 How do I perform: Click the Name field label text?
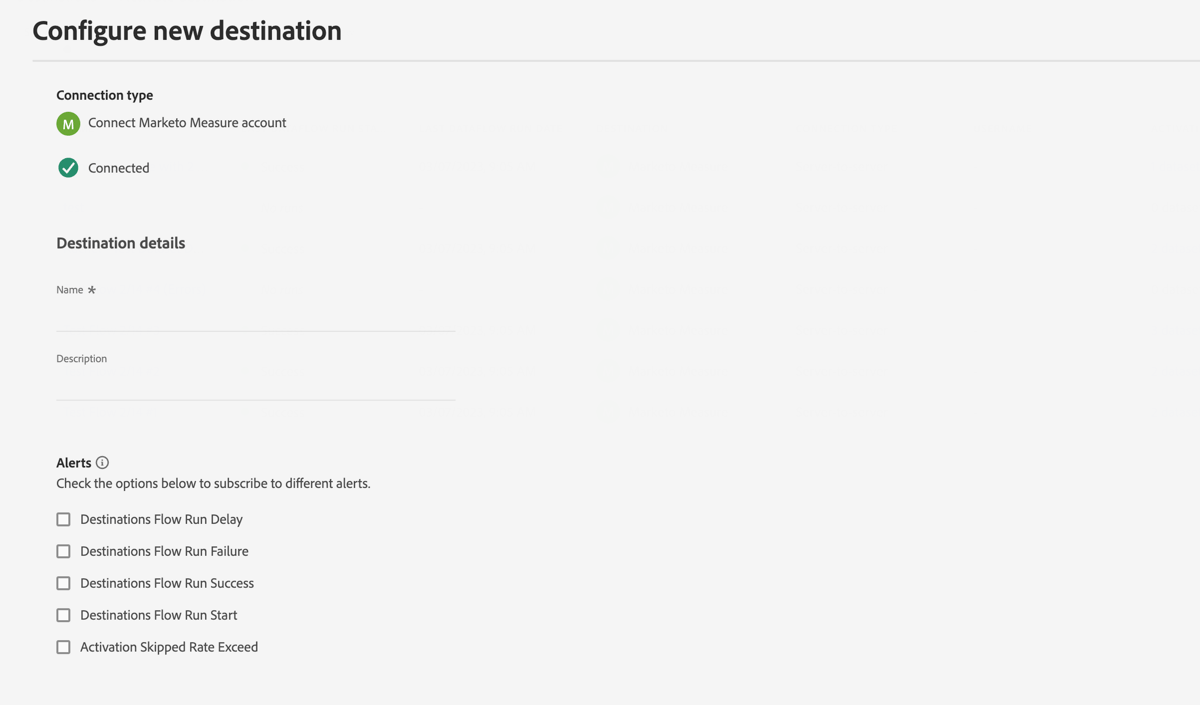pos(70,290)
